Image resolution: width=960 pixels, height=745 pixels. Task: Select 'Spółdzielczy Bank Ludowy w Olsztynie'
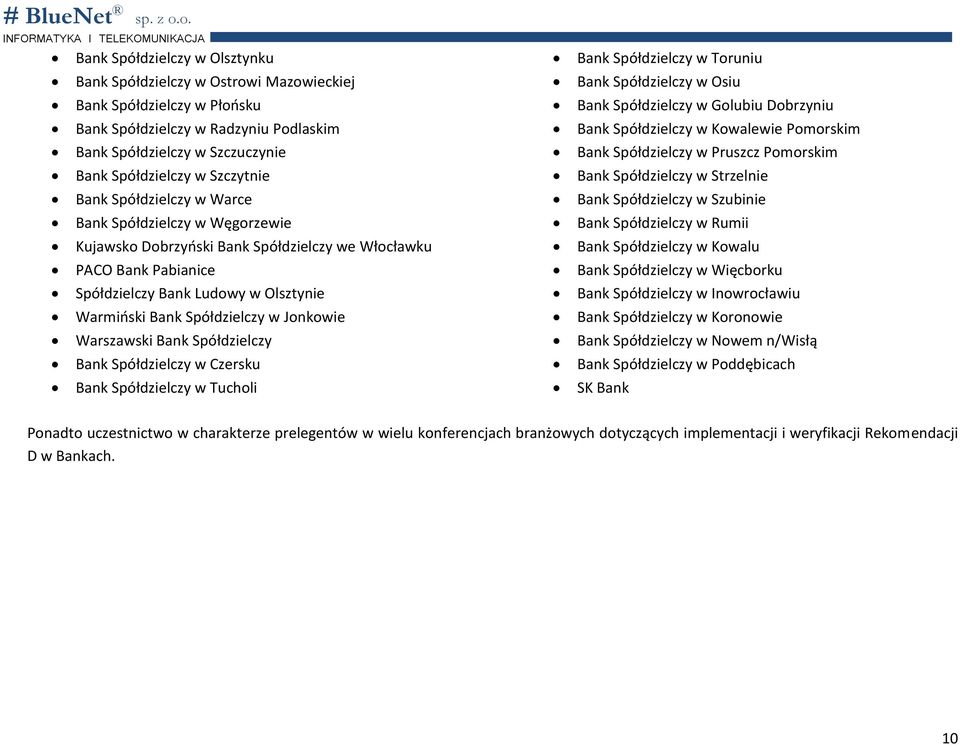click(x=200, y=293)
